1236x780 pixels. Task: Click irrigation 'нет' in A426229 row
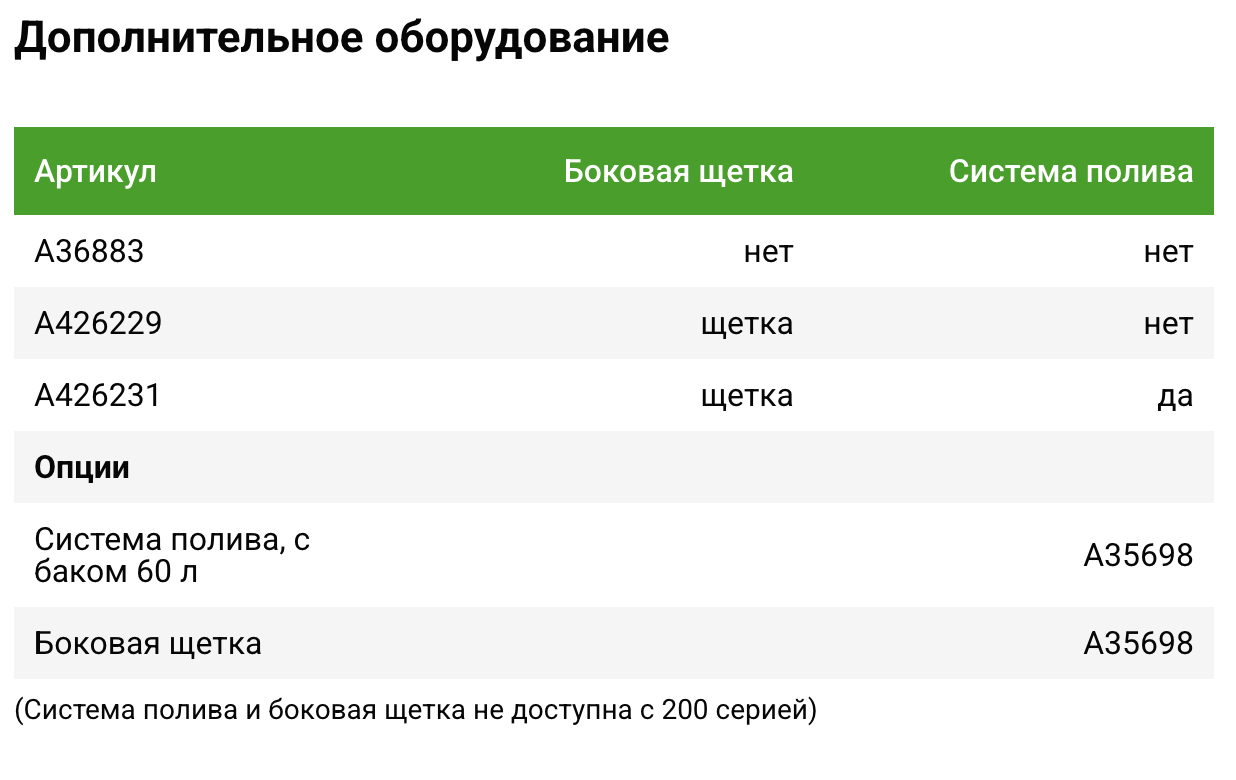1168,324
